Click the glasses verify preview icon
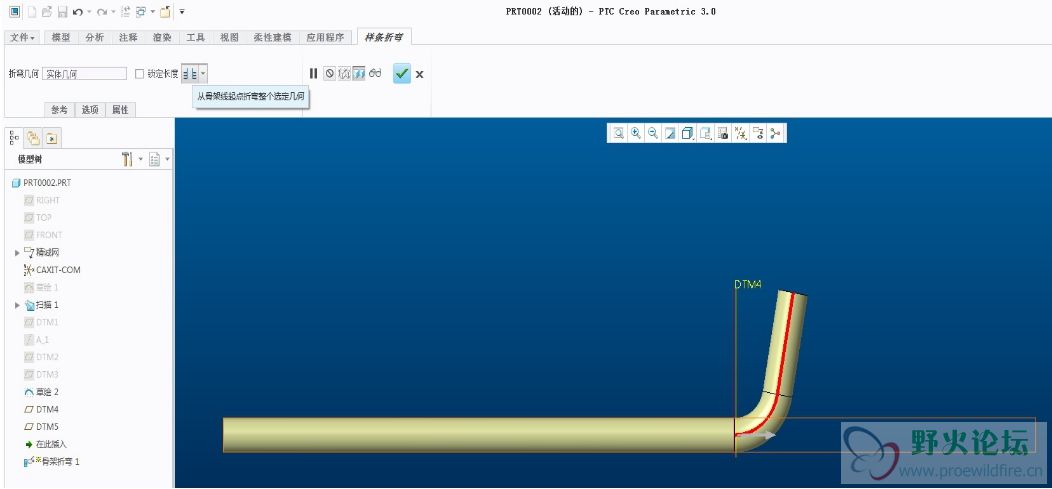This screenshot has height=489, width=1052. coord(375,72)
